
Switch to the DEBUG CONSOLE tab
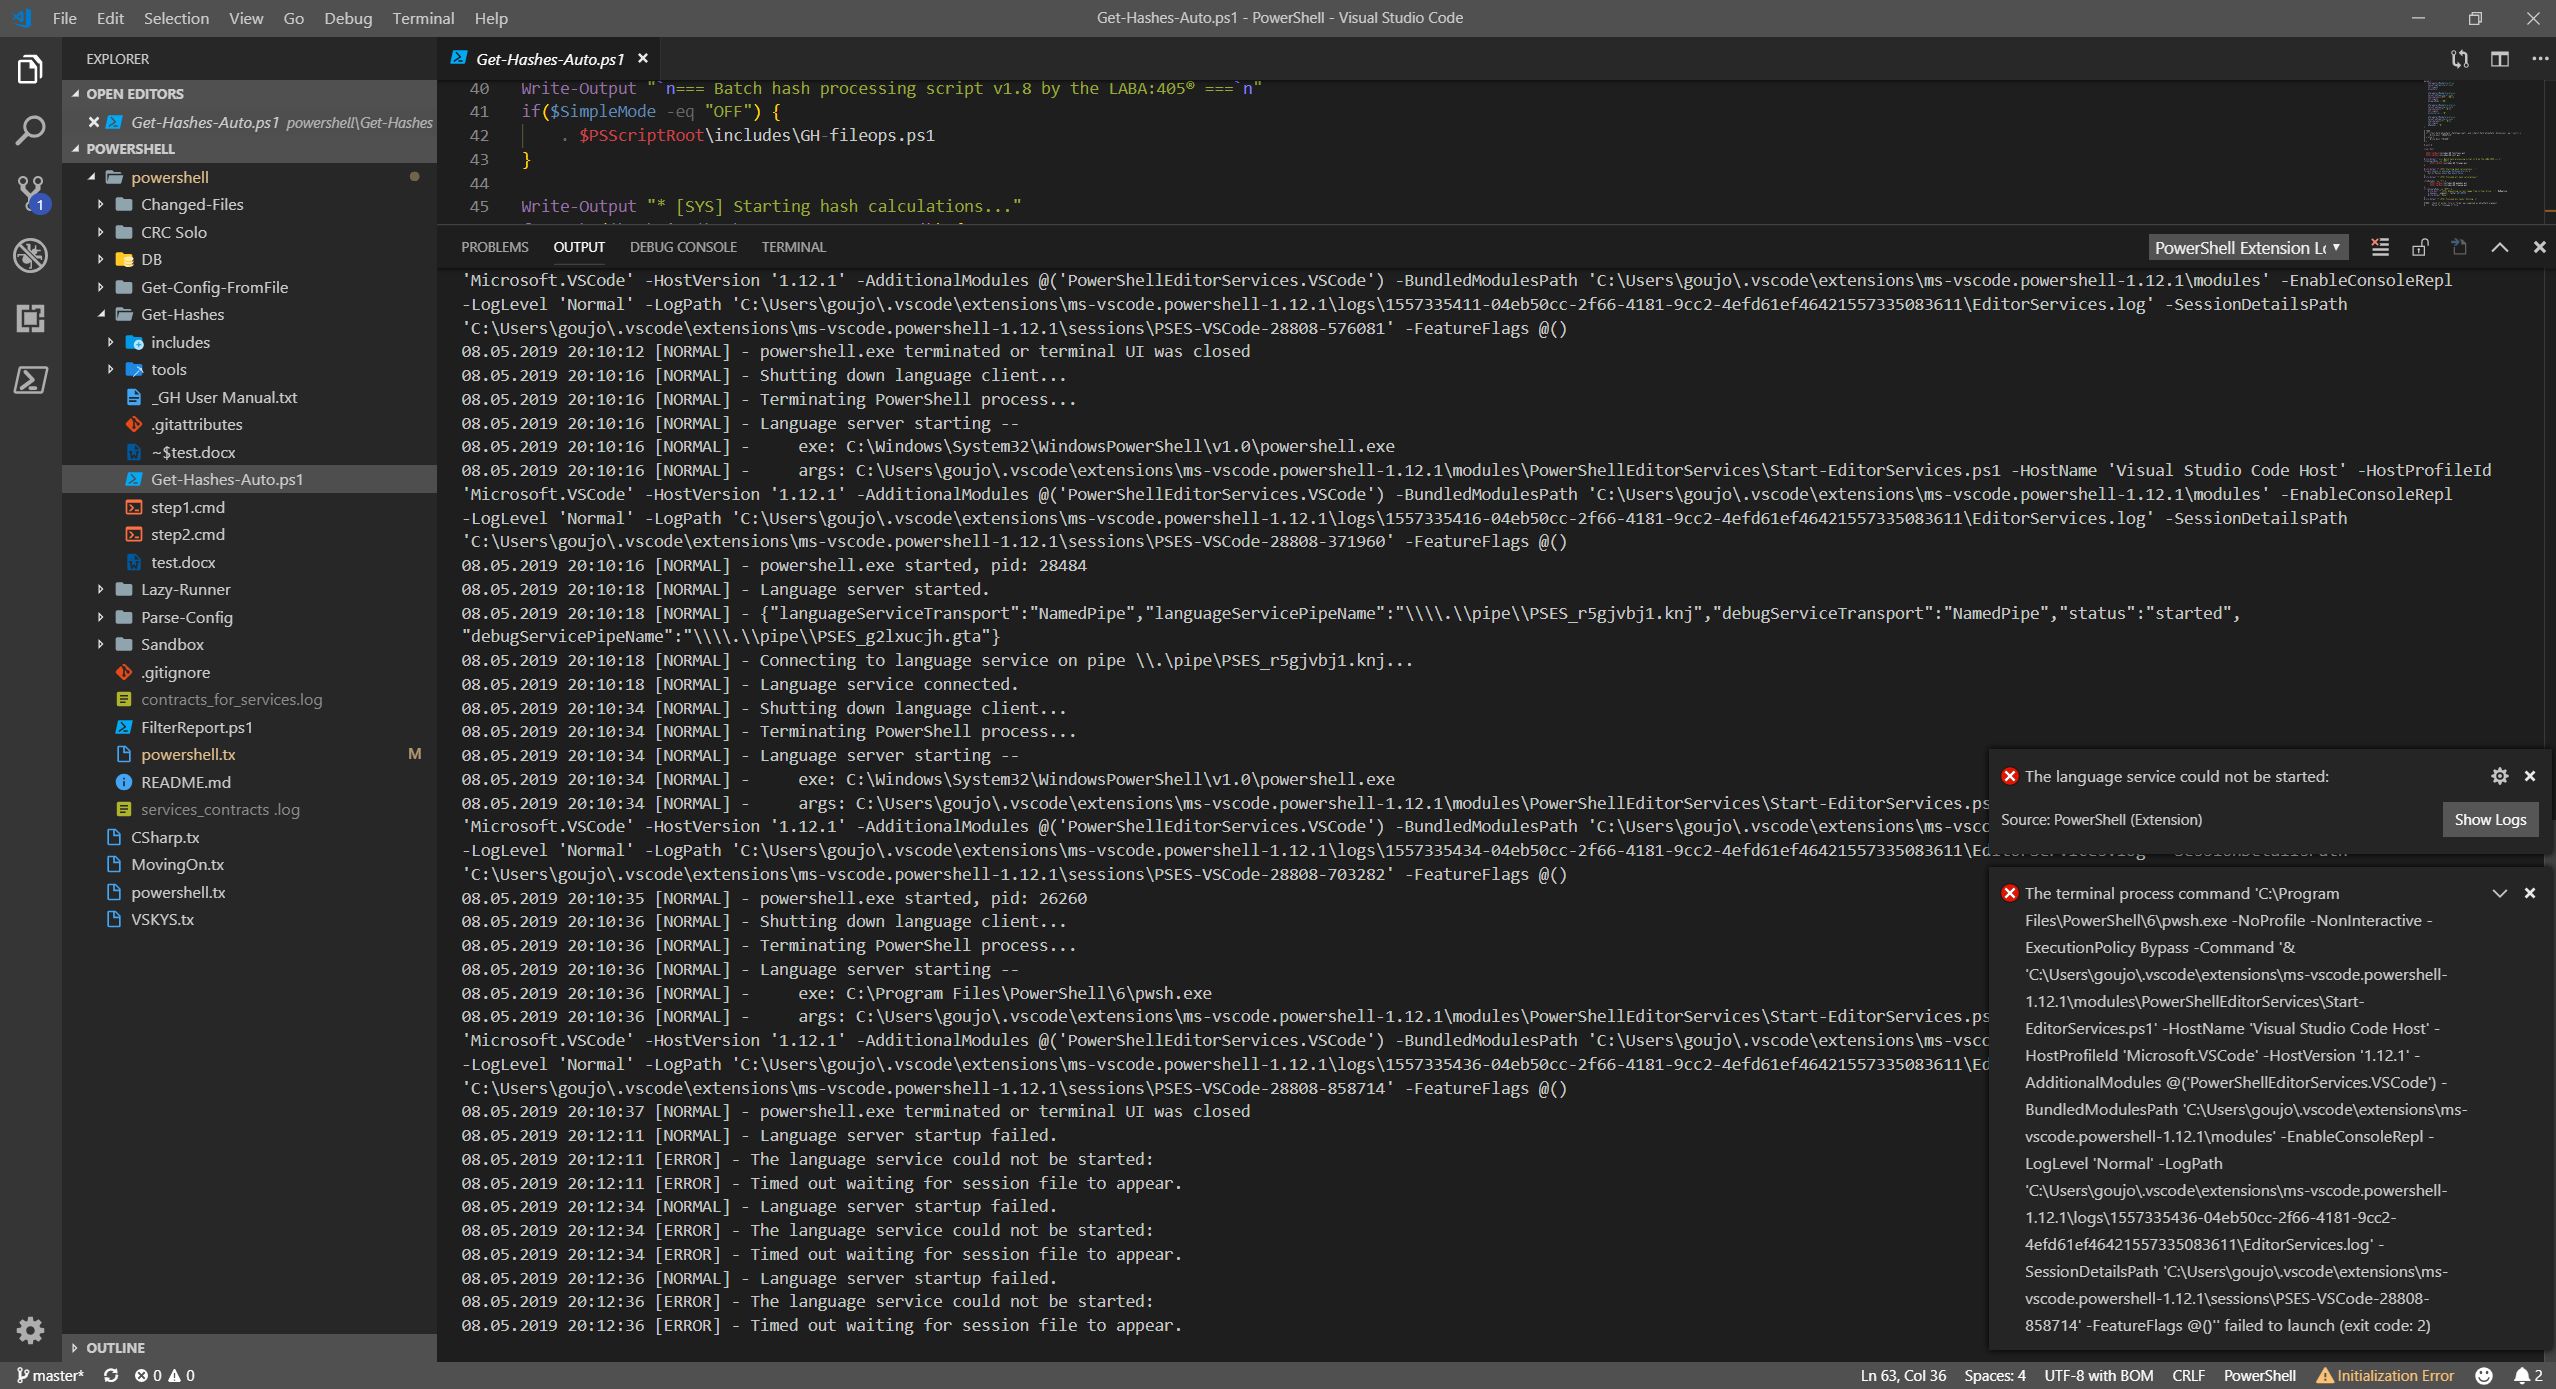[x=683, y=247]
